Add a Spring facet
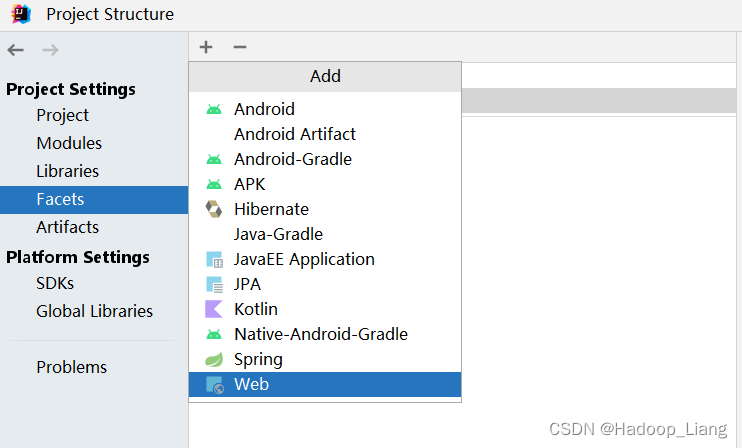Screen dimensions: 742x448 point(325,360)
